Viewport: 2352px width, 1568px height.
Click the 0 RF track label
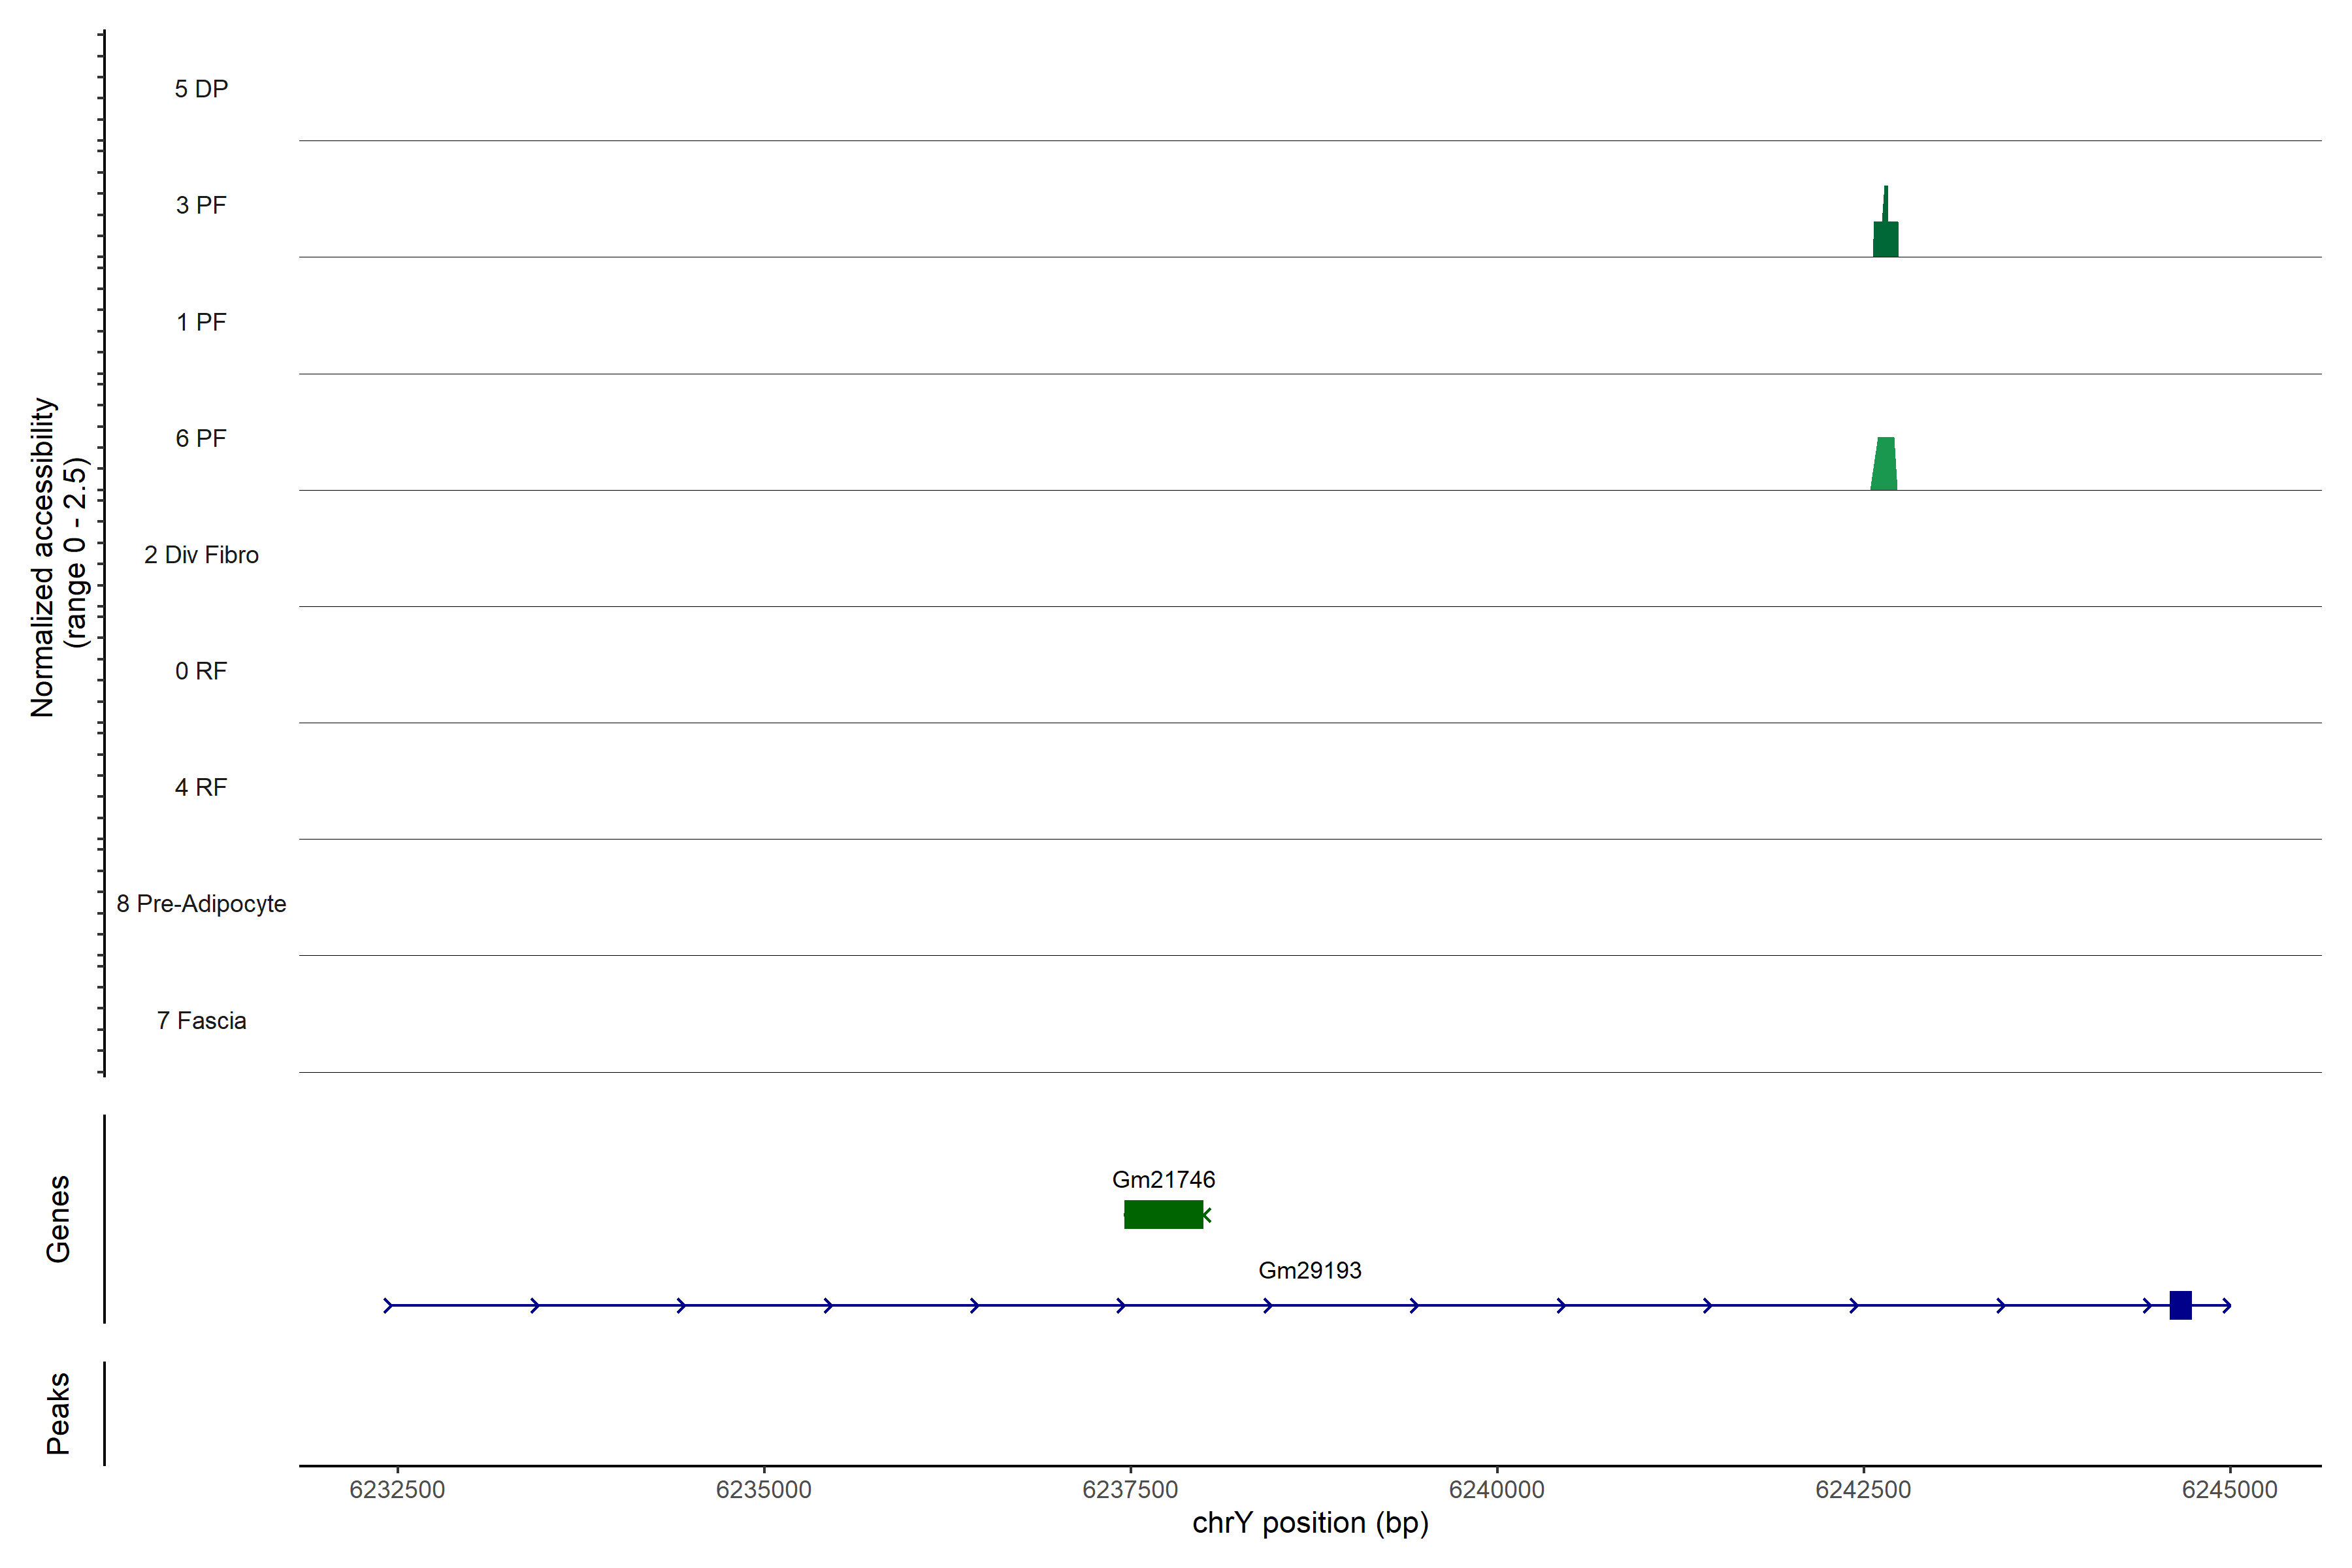(x=201, y=671)
